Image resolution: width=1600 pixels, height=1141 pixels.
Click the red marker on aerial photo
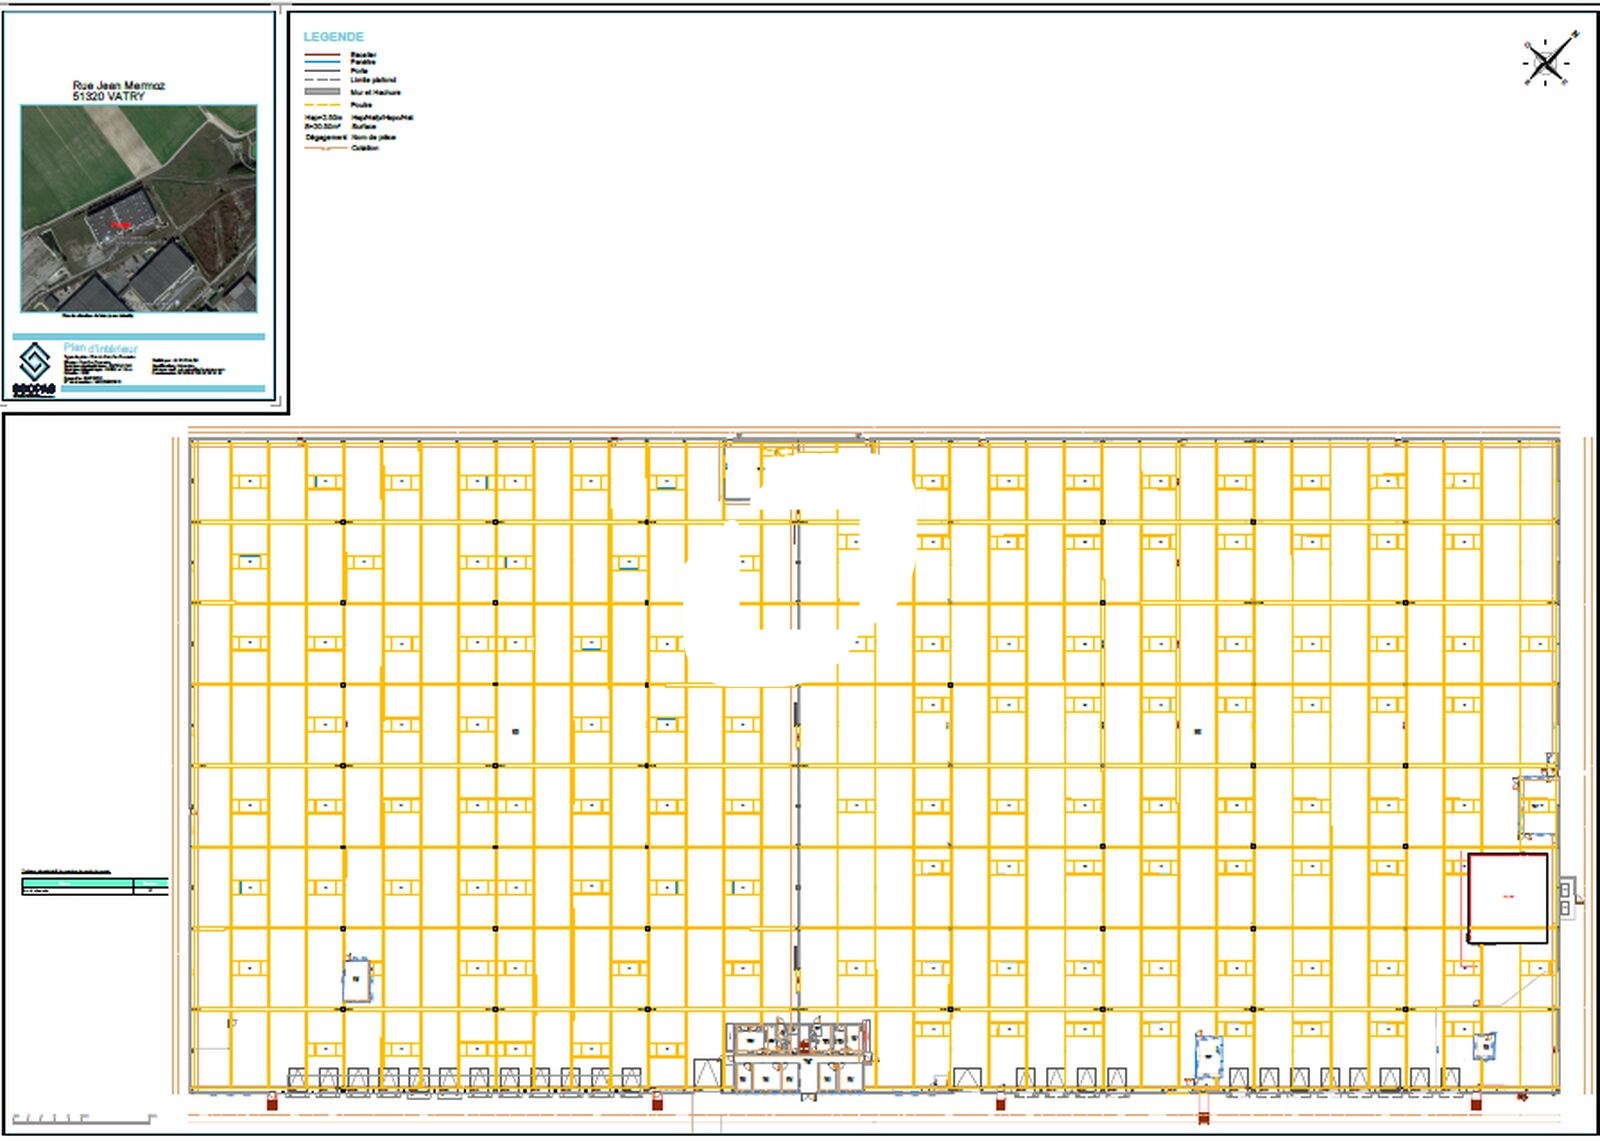(120, 226)
